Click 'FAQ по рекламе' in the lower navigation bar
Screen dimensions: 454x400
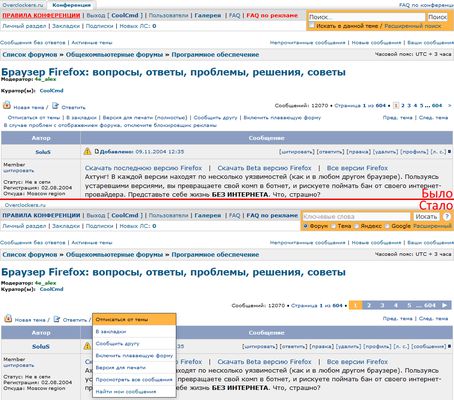pyautogui.click(x=272, y=215)
